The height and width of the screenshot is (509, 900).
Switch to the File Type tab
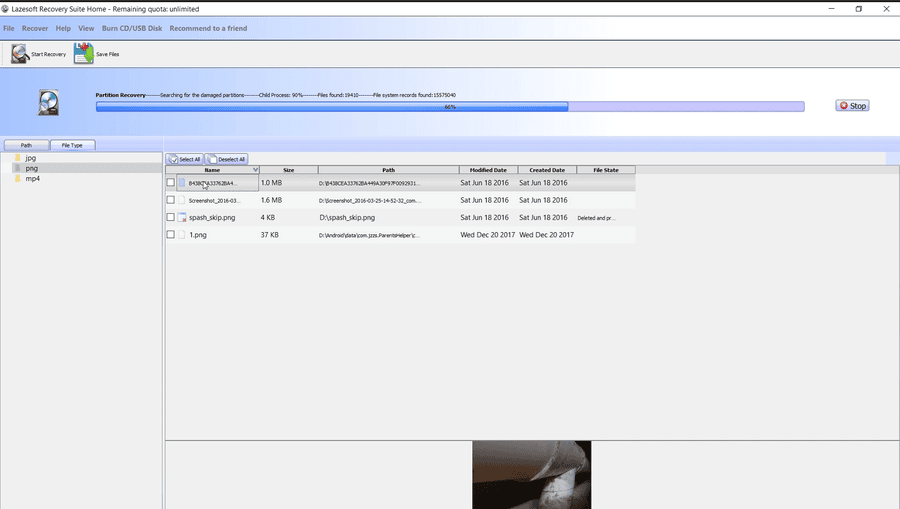pos(72,145)
